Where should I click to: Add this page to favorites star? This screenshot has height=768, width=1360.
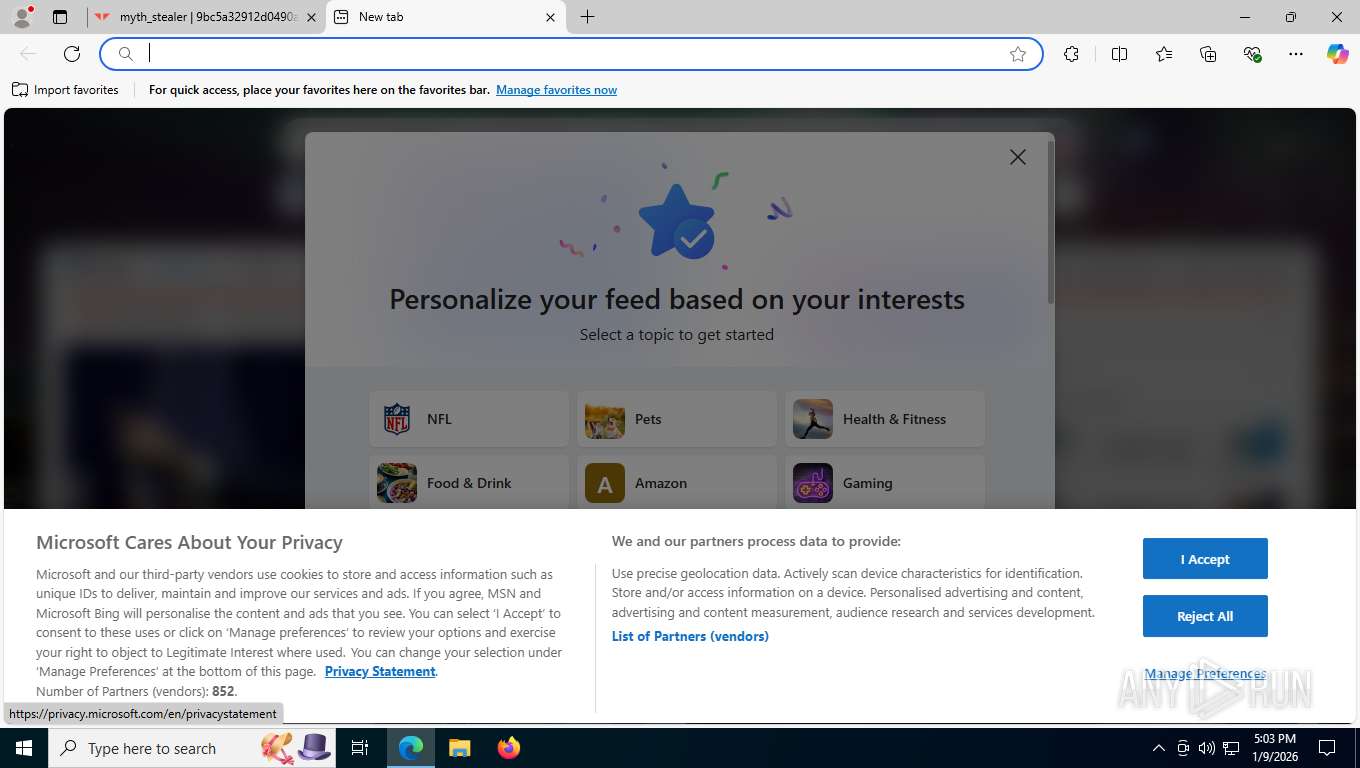pos(1018,54)
